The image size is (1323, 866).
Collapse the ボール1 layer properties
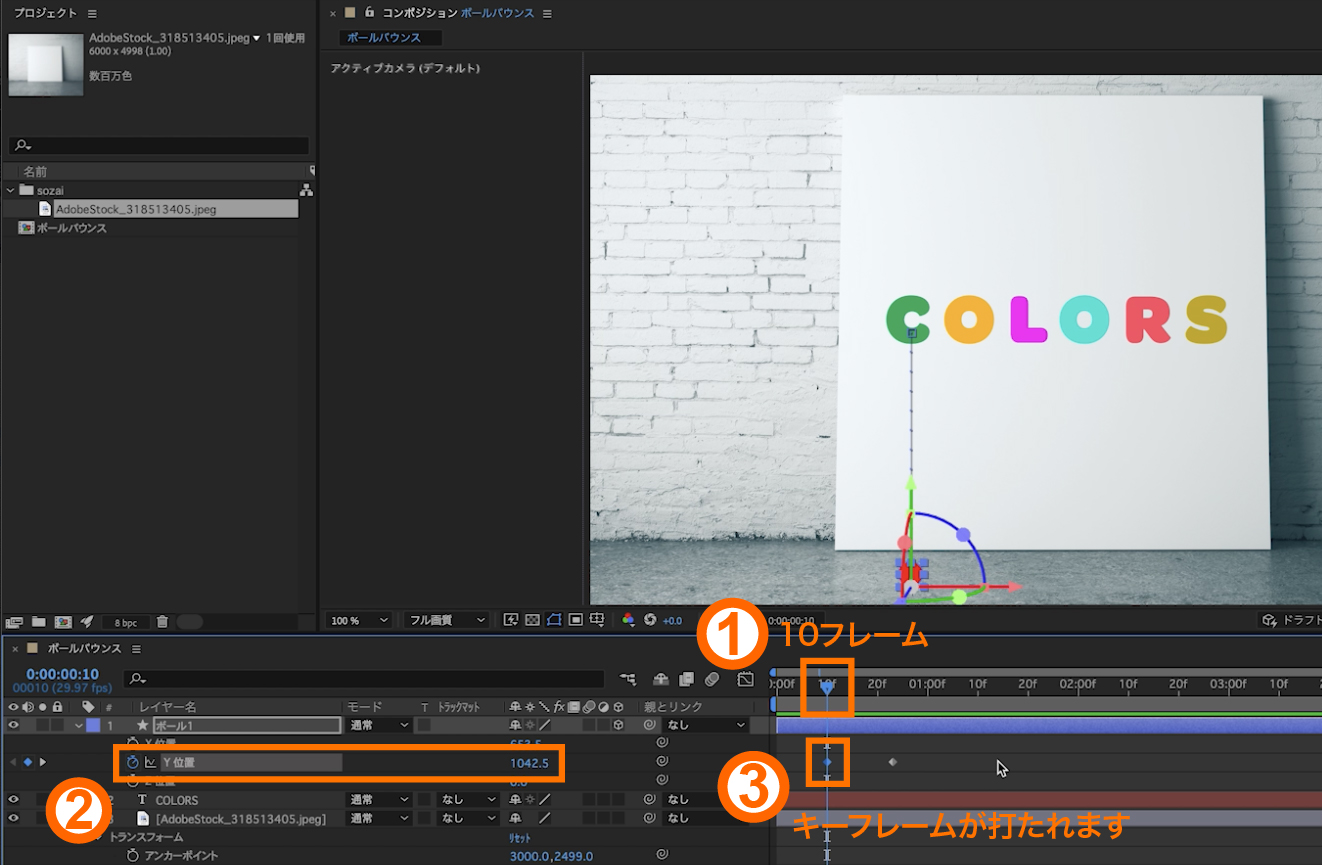pos(79,725)
